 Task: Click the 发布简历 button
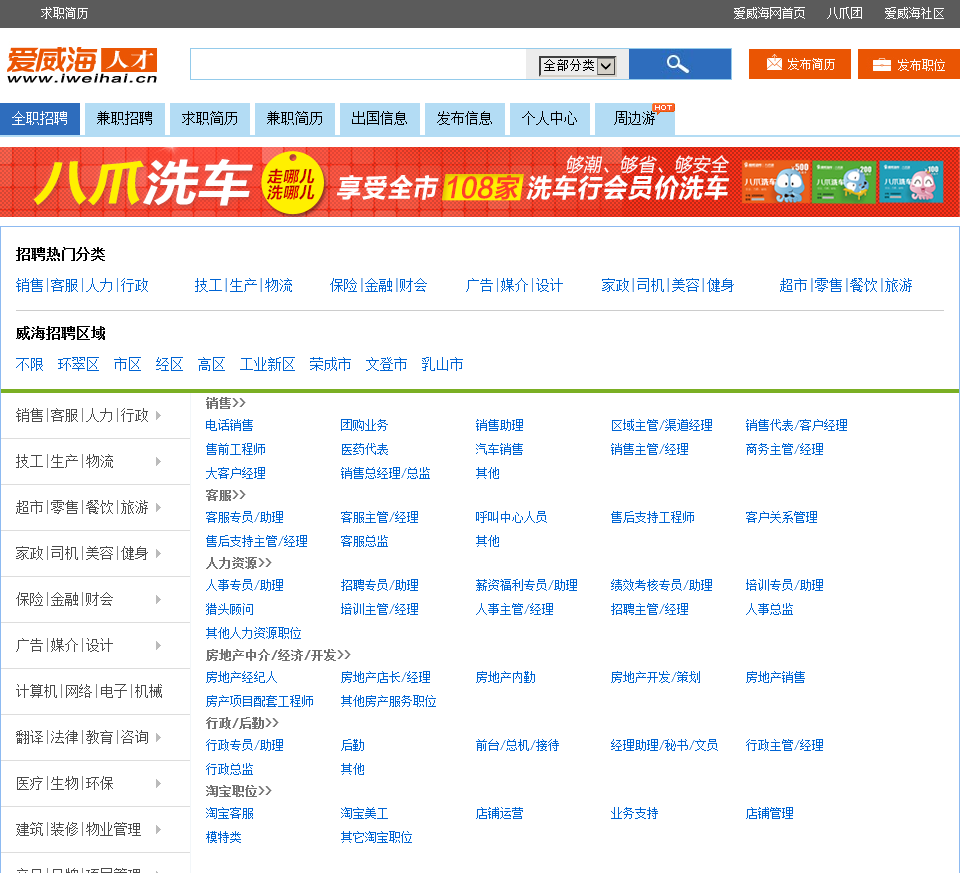(800, 64)
